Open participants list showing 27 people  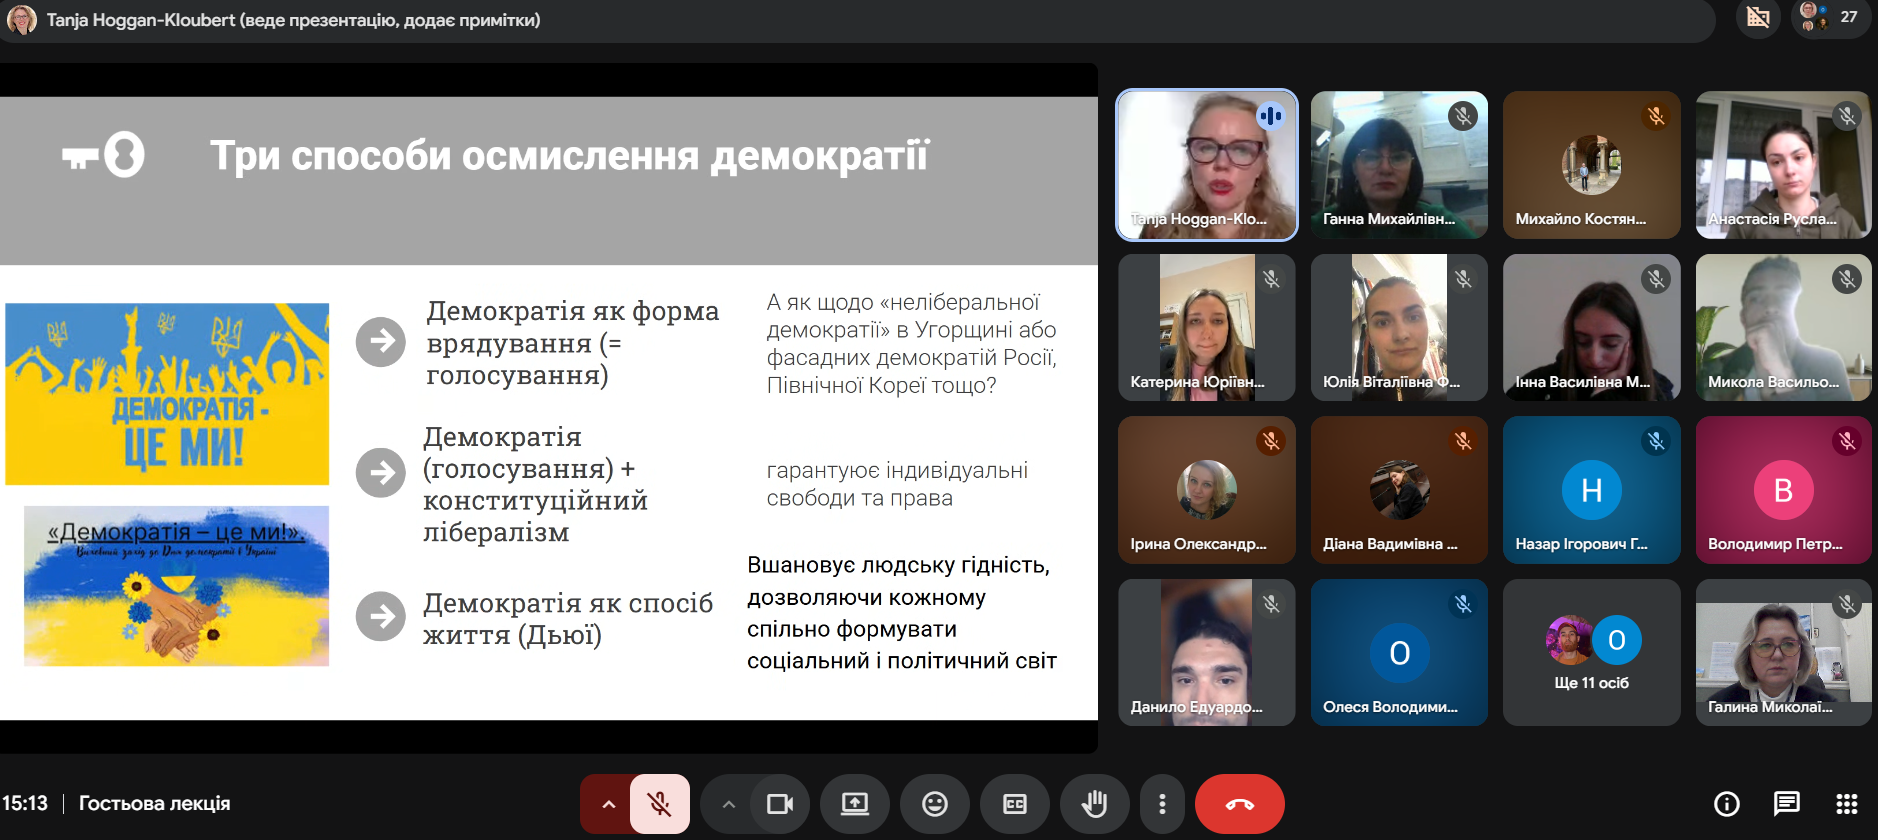tap(1831, 17)
